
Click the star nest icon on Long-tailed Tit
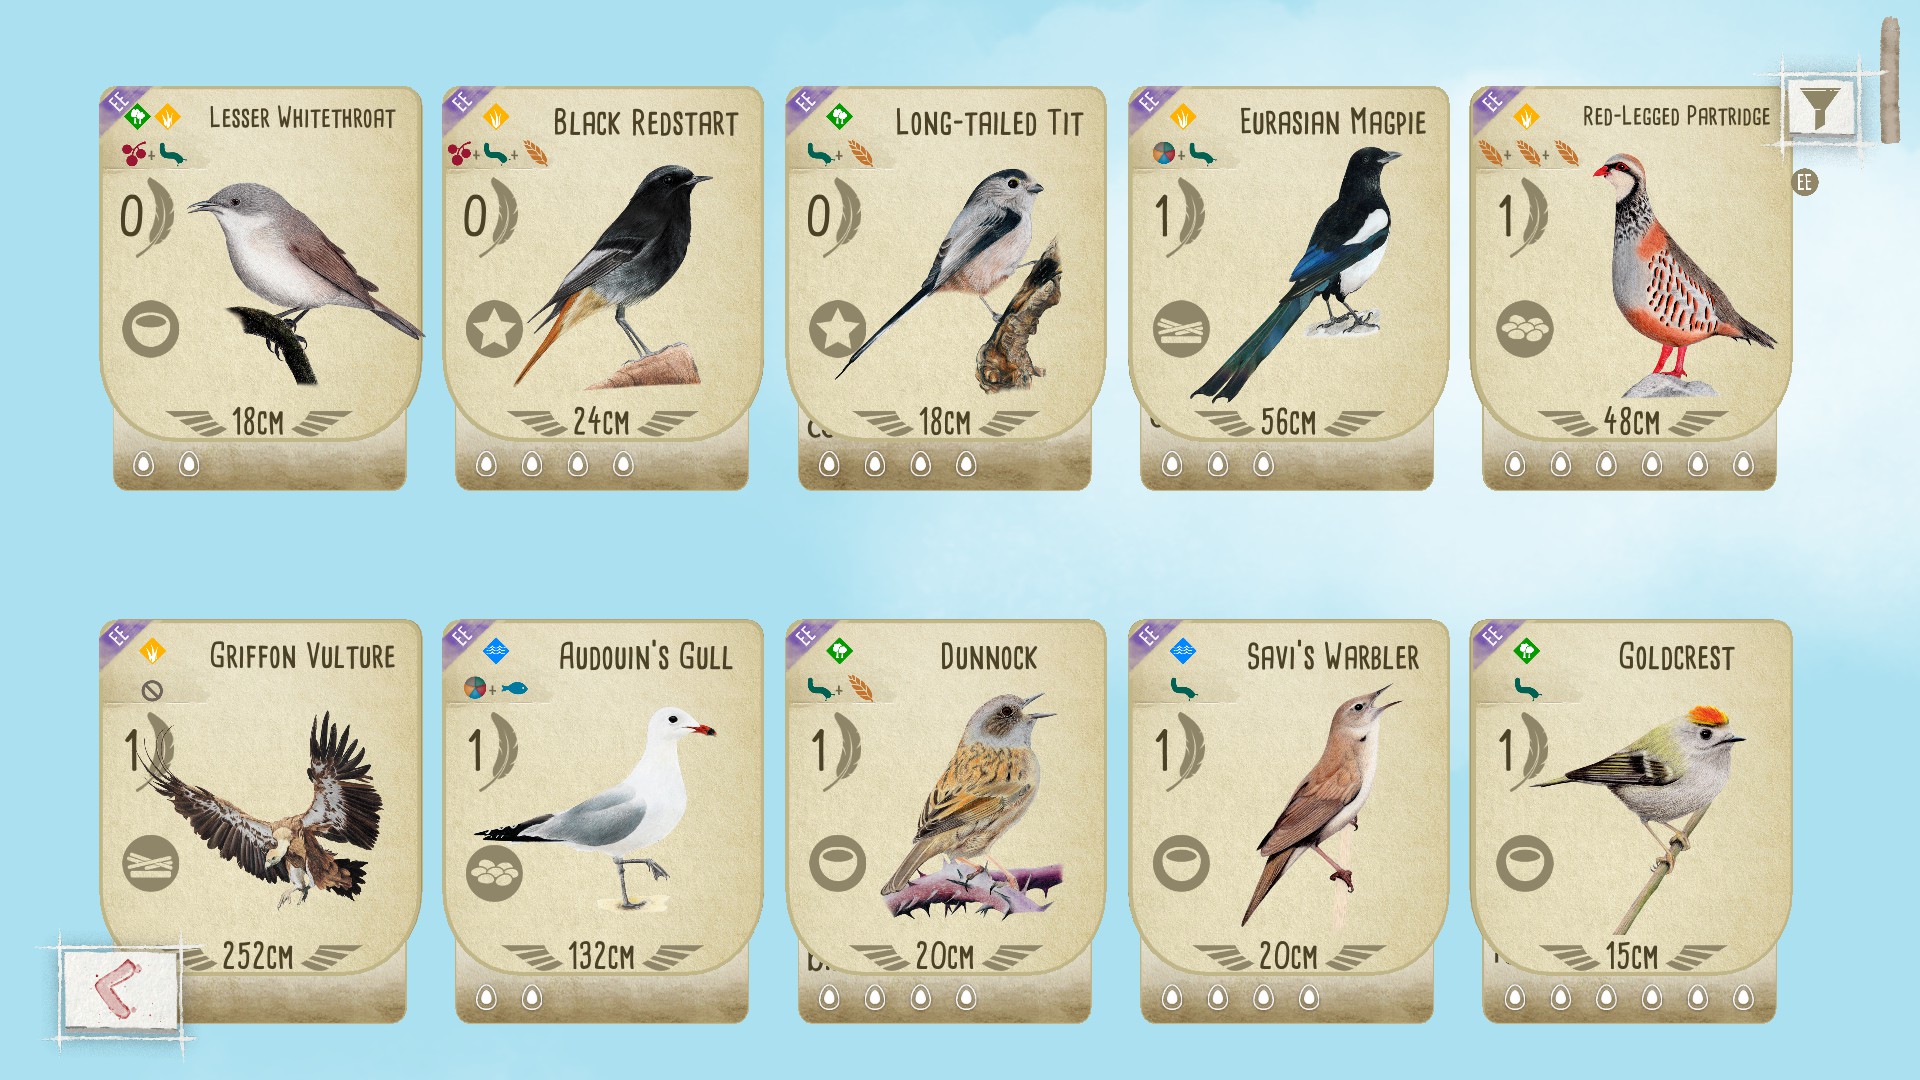pos(837,329)
